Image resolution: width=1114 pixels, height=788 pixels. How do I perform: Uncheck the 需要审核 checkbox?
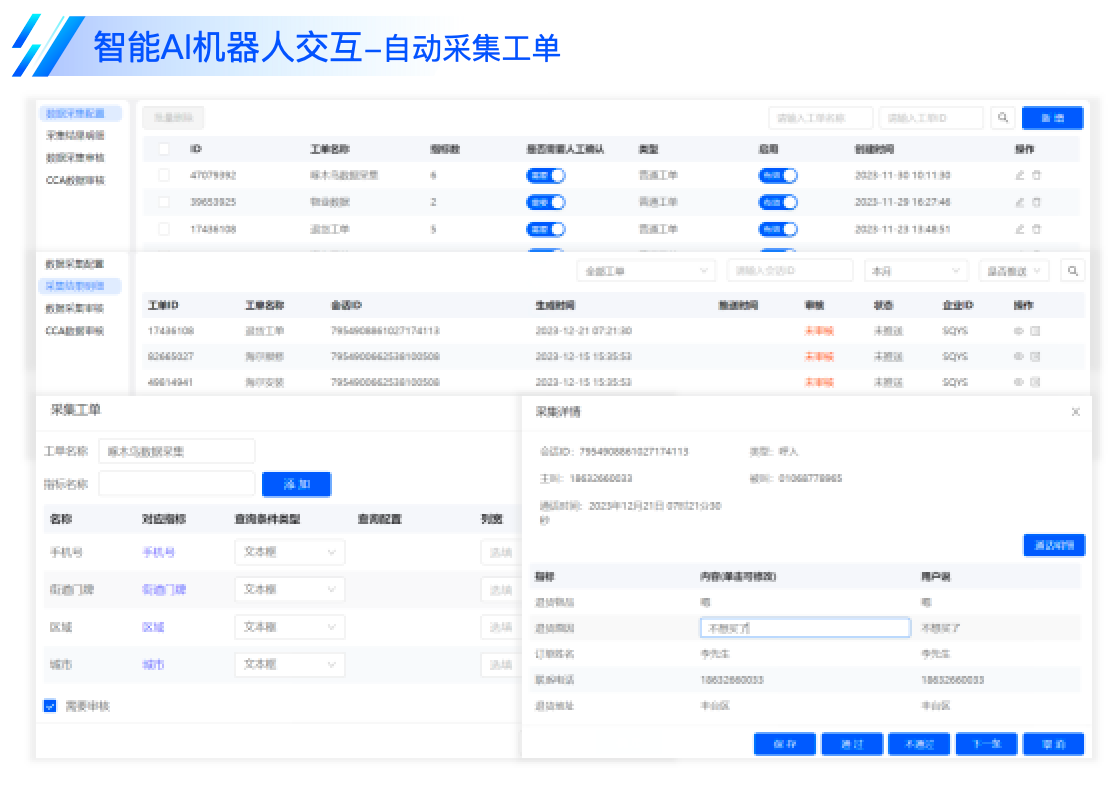point(50,706)
